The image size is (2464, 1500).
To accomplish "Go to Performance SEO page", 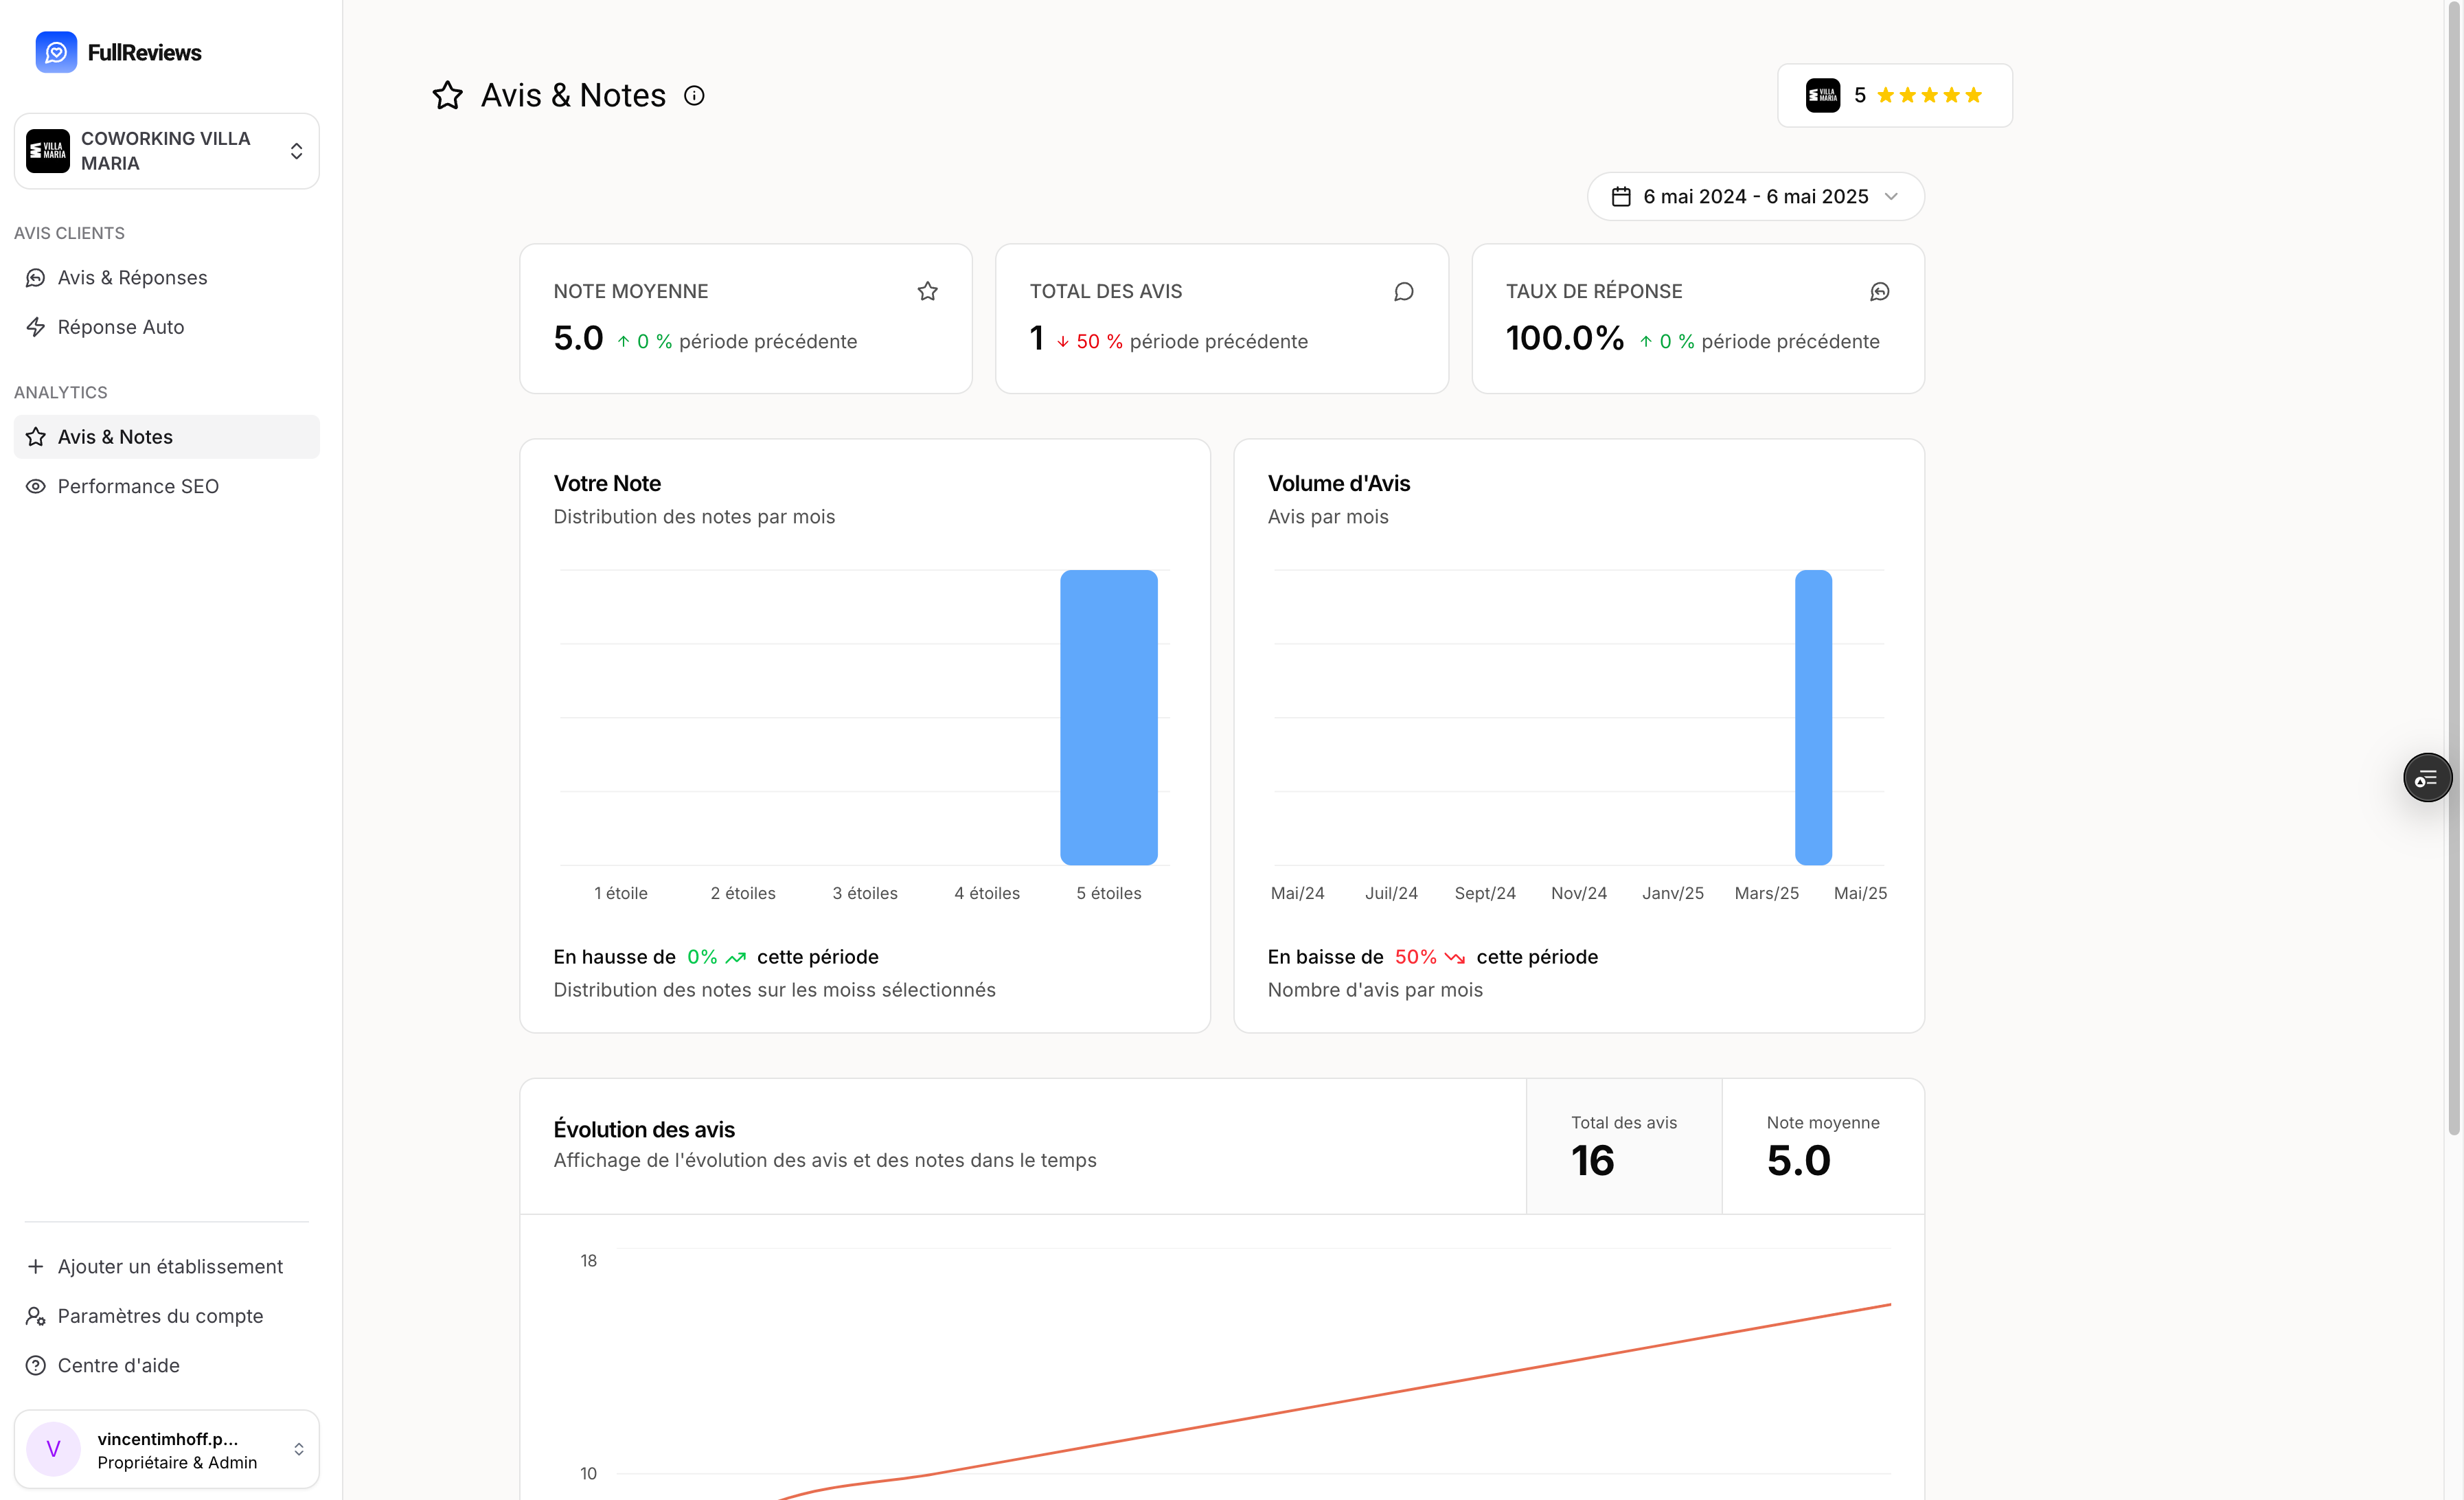I will pyautogui.click(x=167, y=486).
